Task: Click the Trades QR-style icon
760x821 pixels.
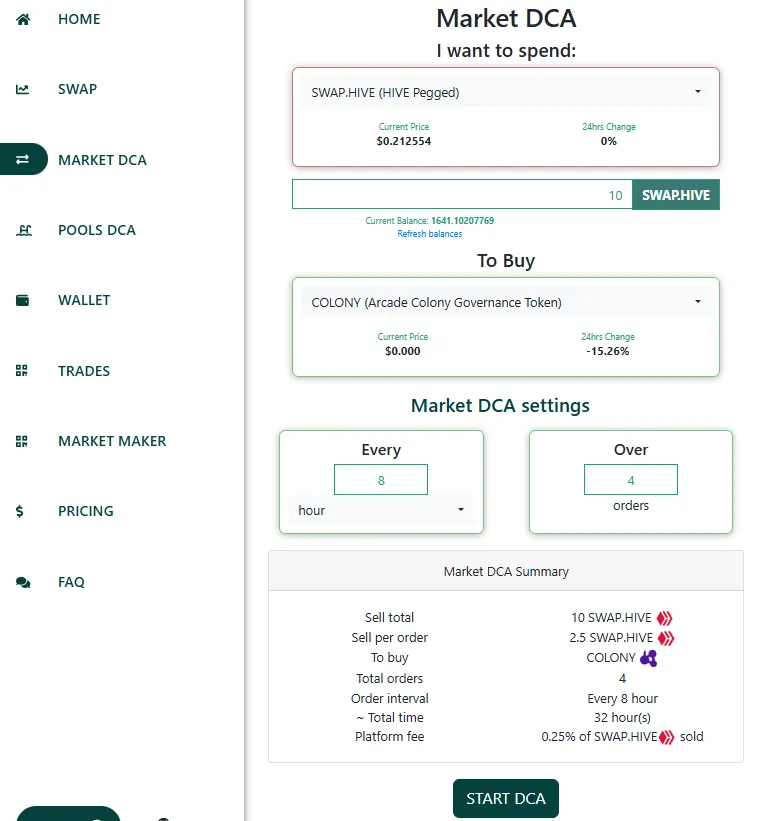Action: tap(21, 371)
